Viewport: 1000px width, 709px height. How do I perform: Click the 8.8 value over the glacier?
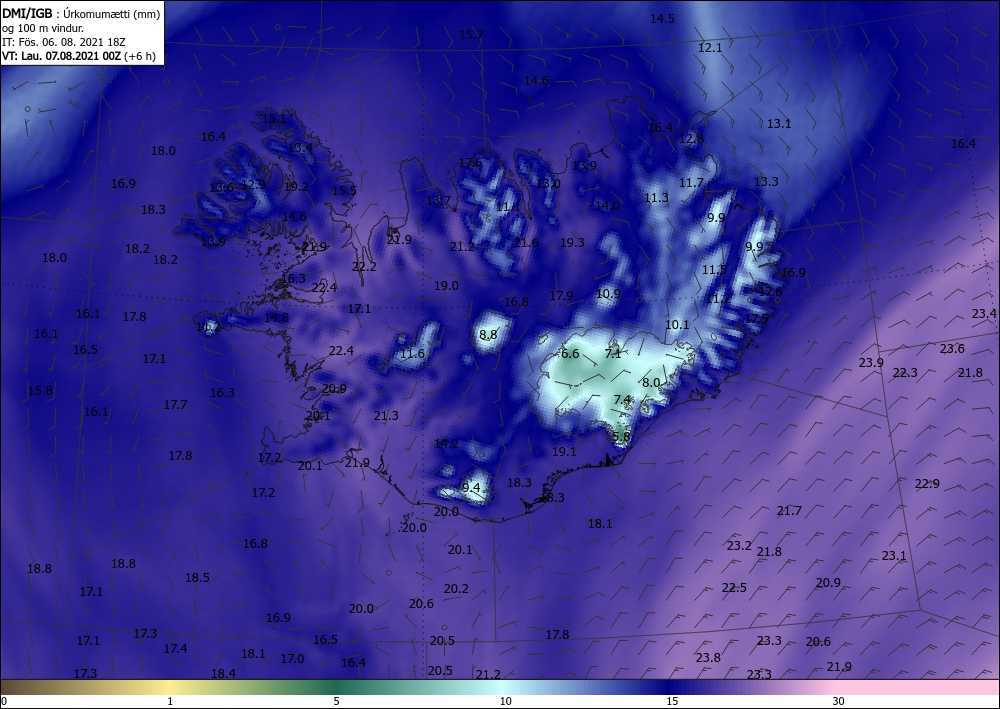(488, 335)
